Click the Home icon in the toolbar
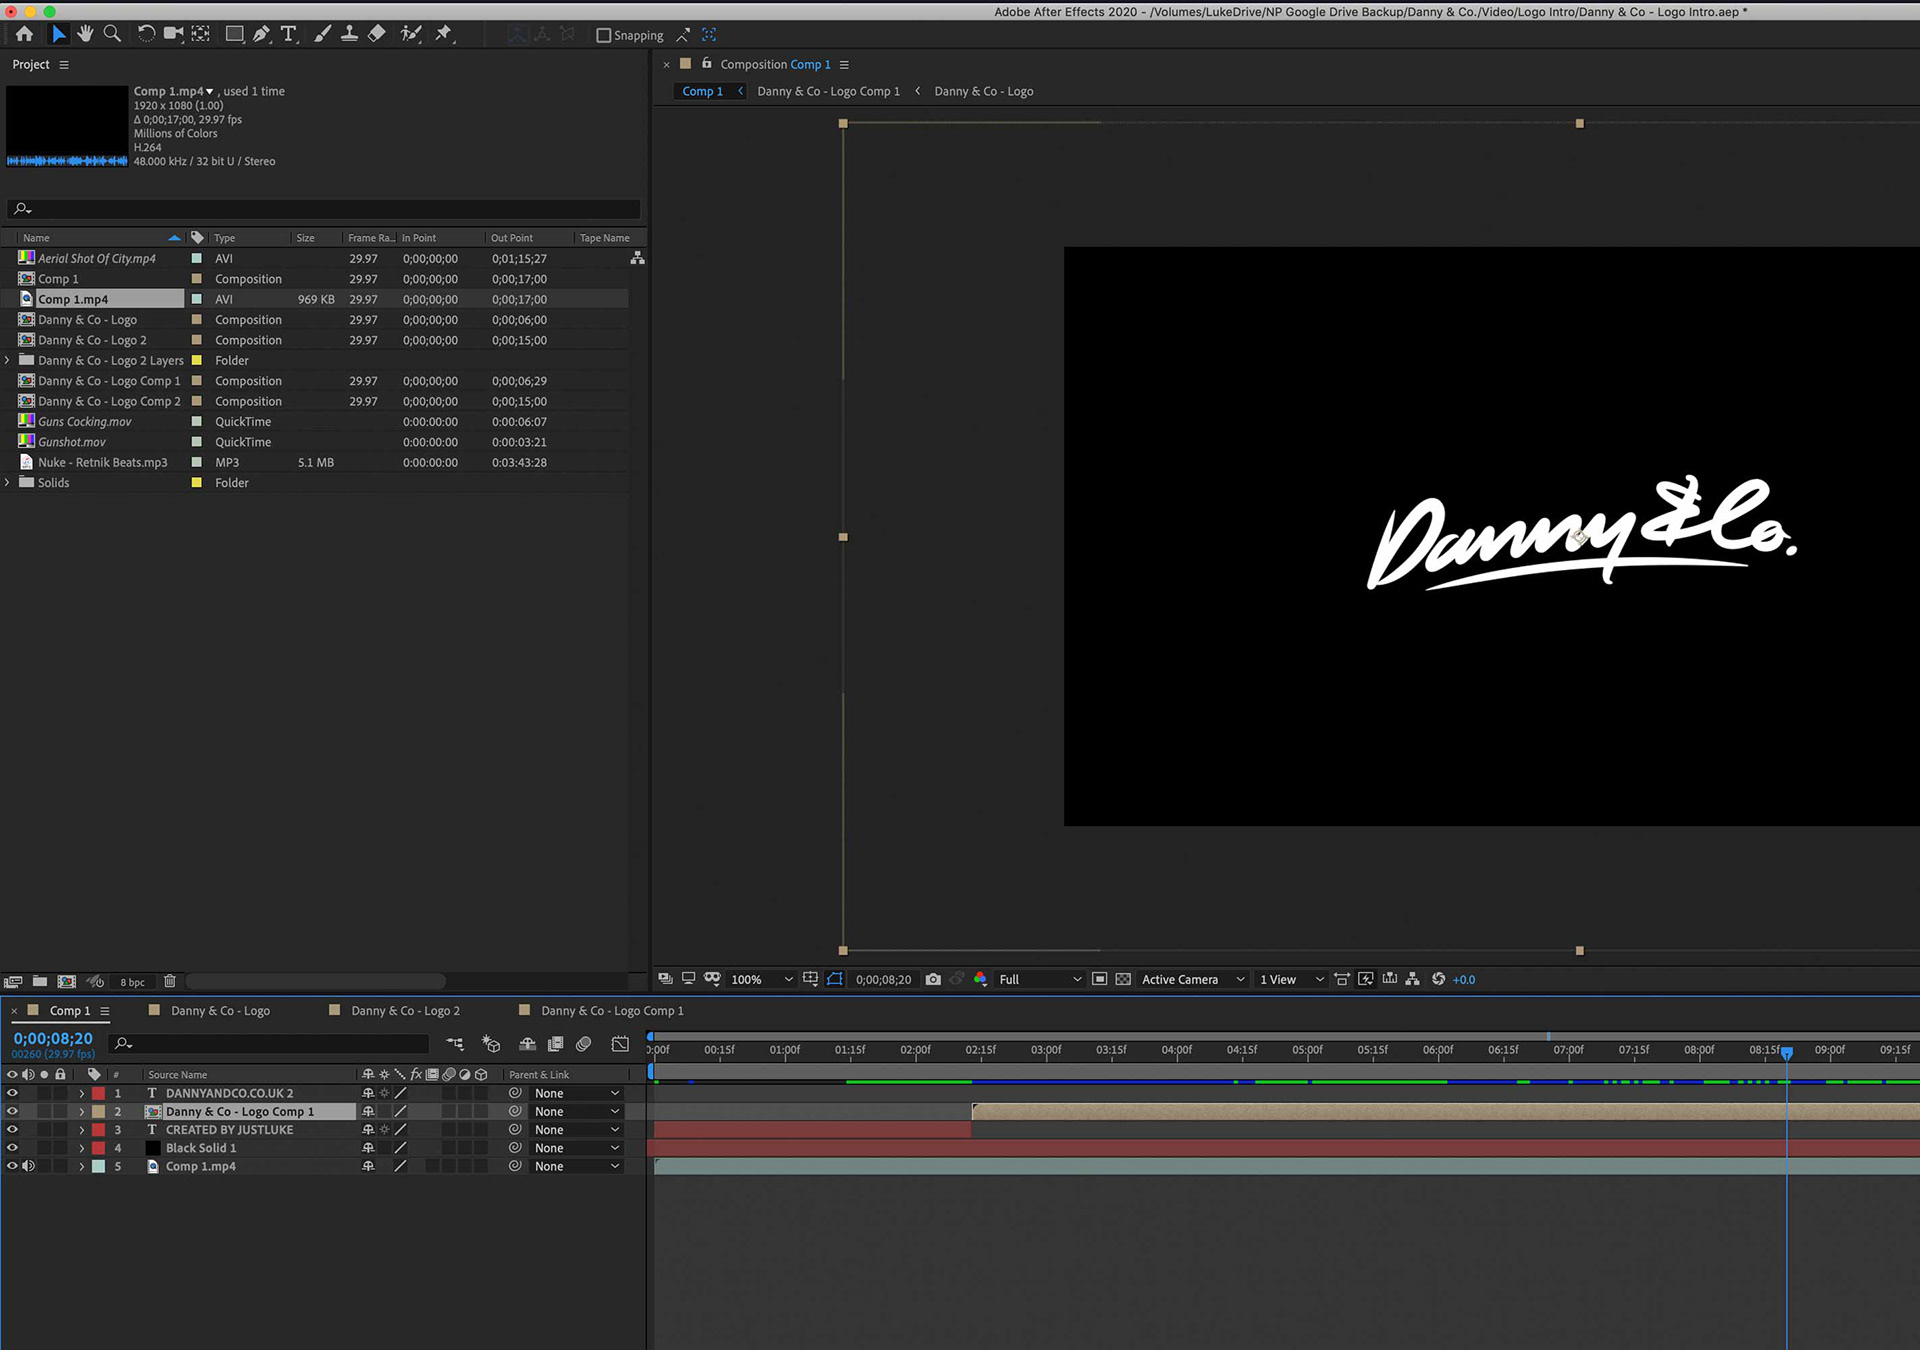The image size is (1920, 1350). pos(24,34)
